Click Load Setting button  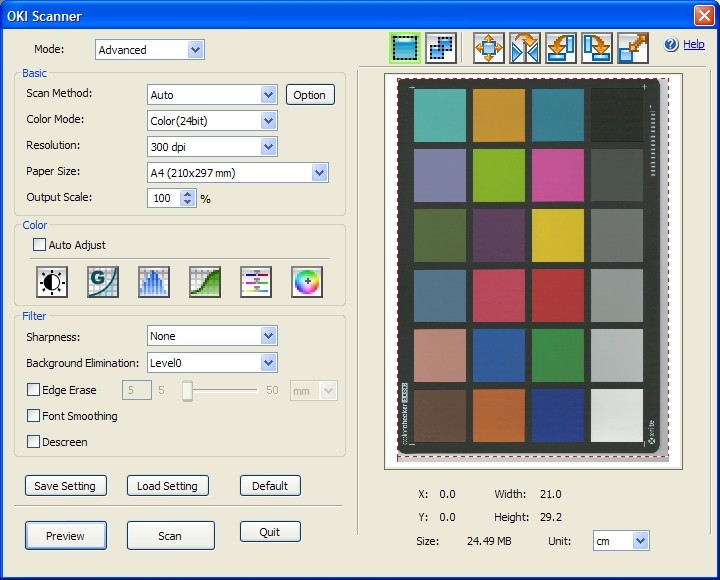[x=168, y=486]
